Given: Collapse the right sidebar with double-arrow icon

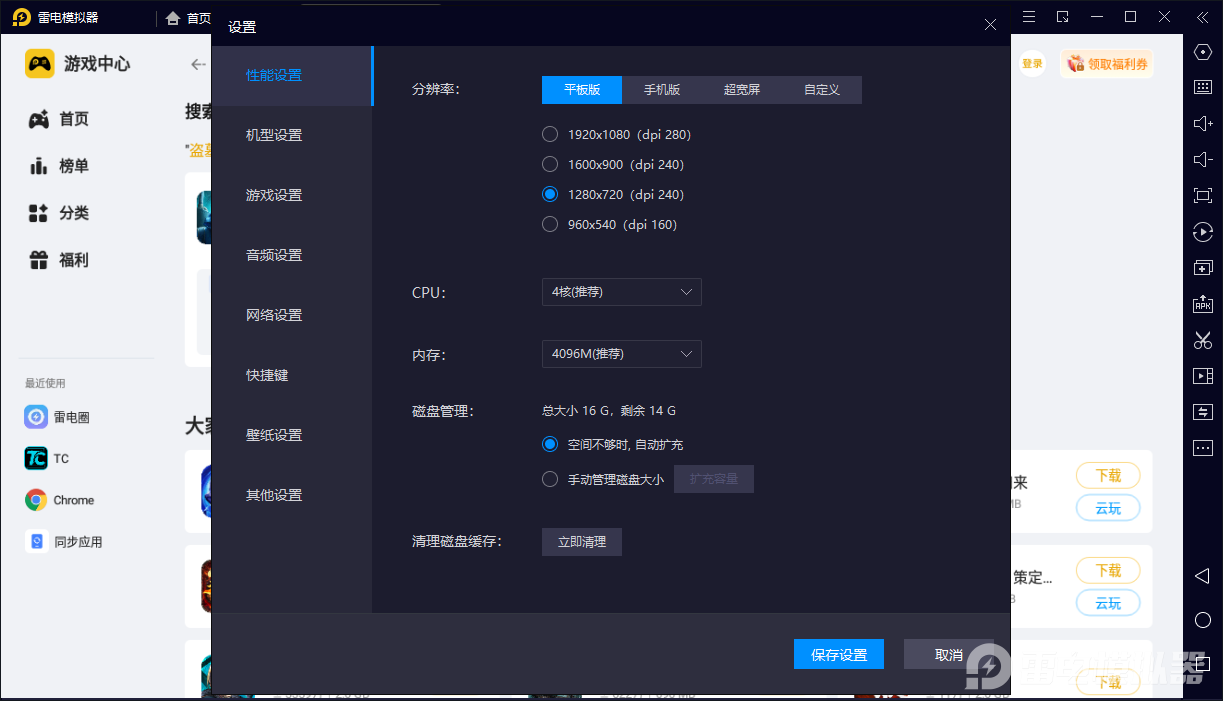Looking at the screenshot, I should click(1203, 17).
